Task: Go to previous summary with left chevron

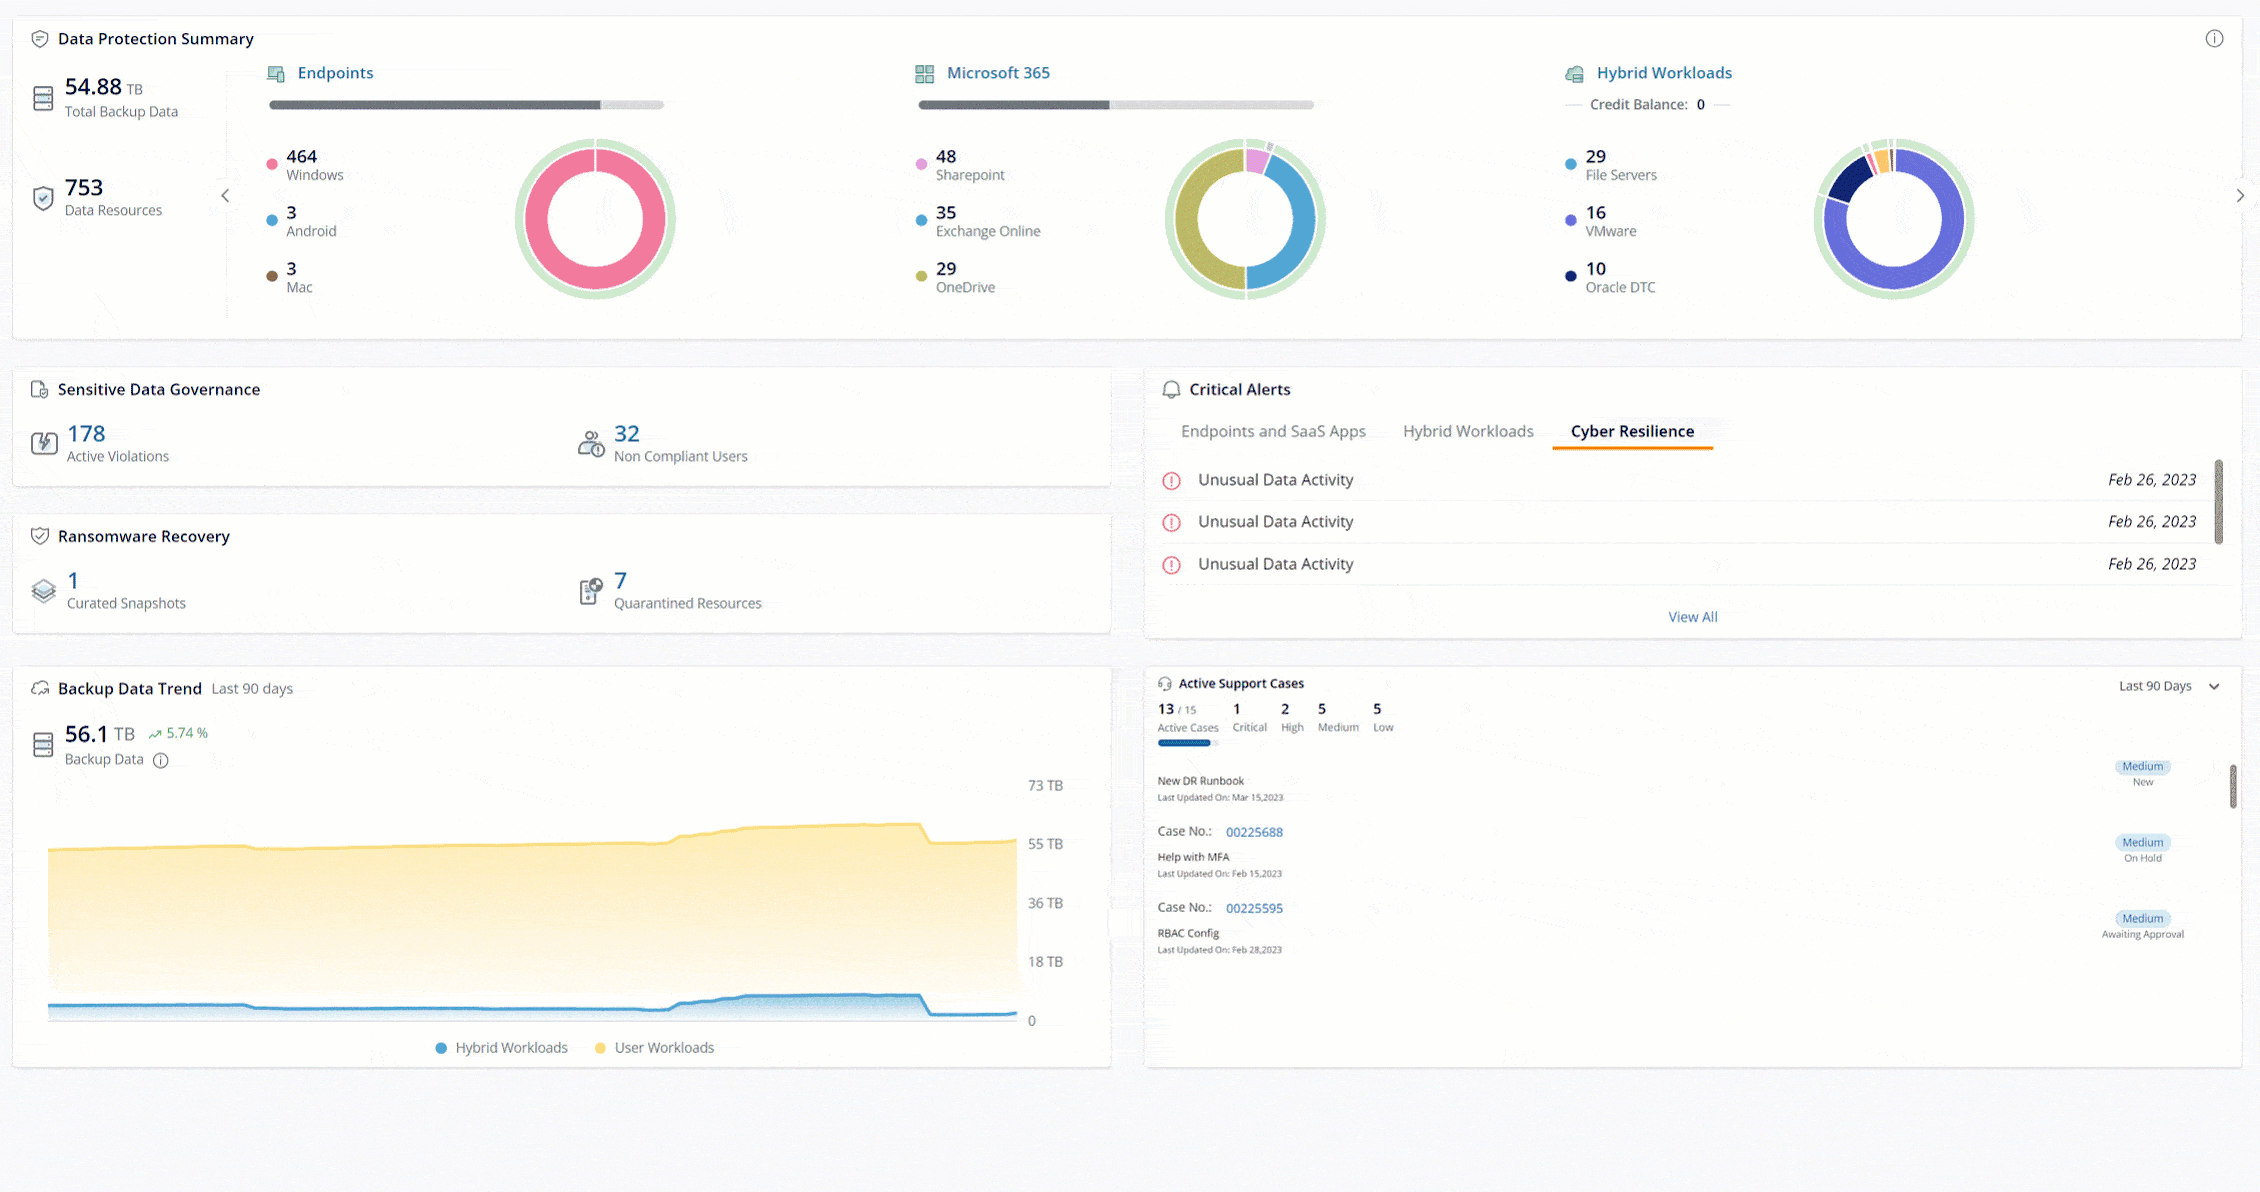Action: click(225, 196)
